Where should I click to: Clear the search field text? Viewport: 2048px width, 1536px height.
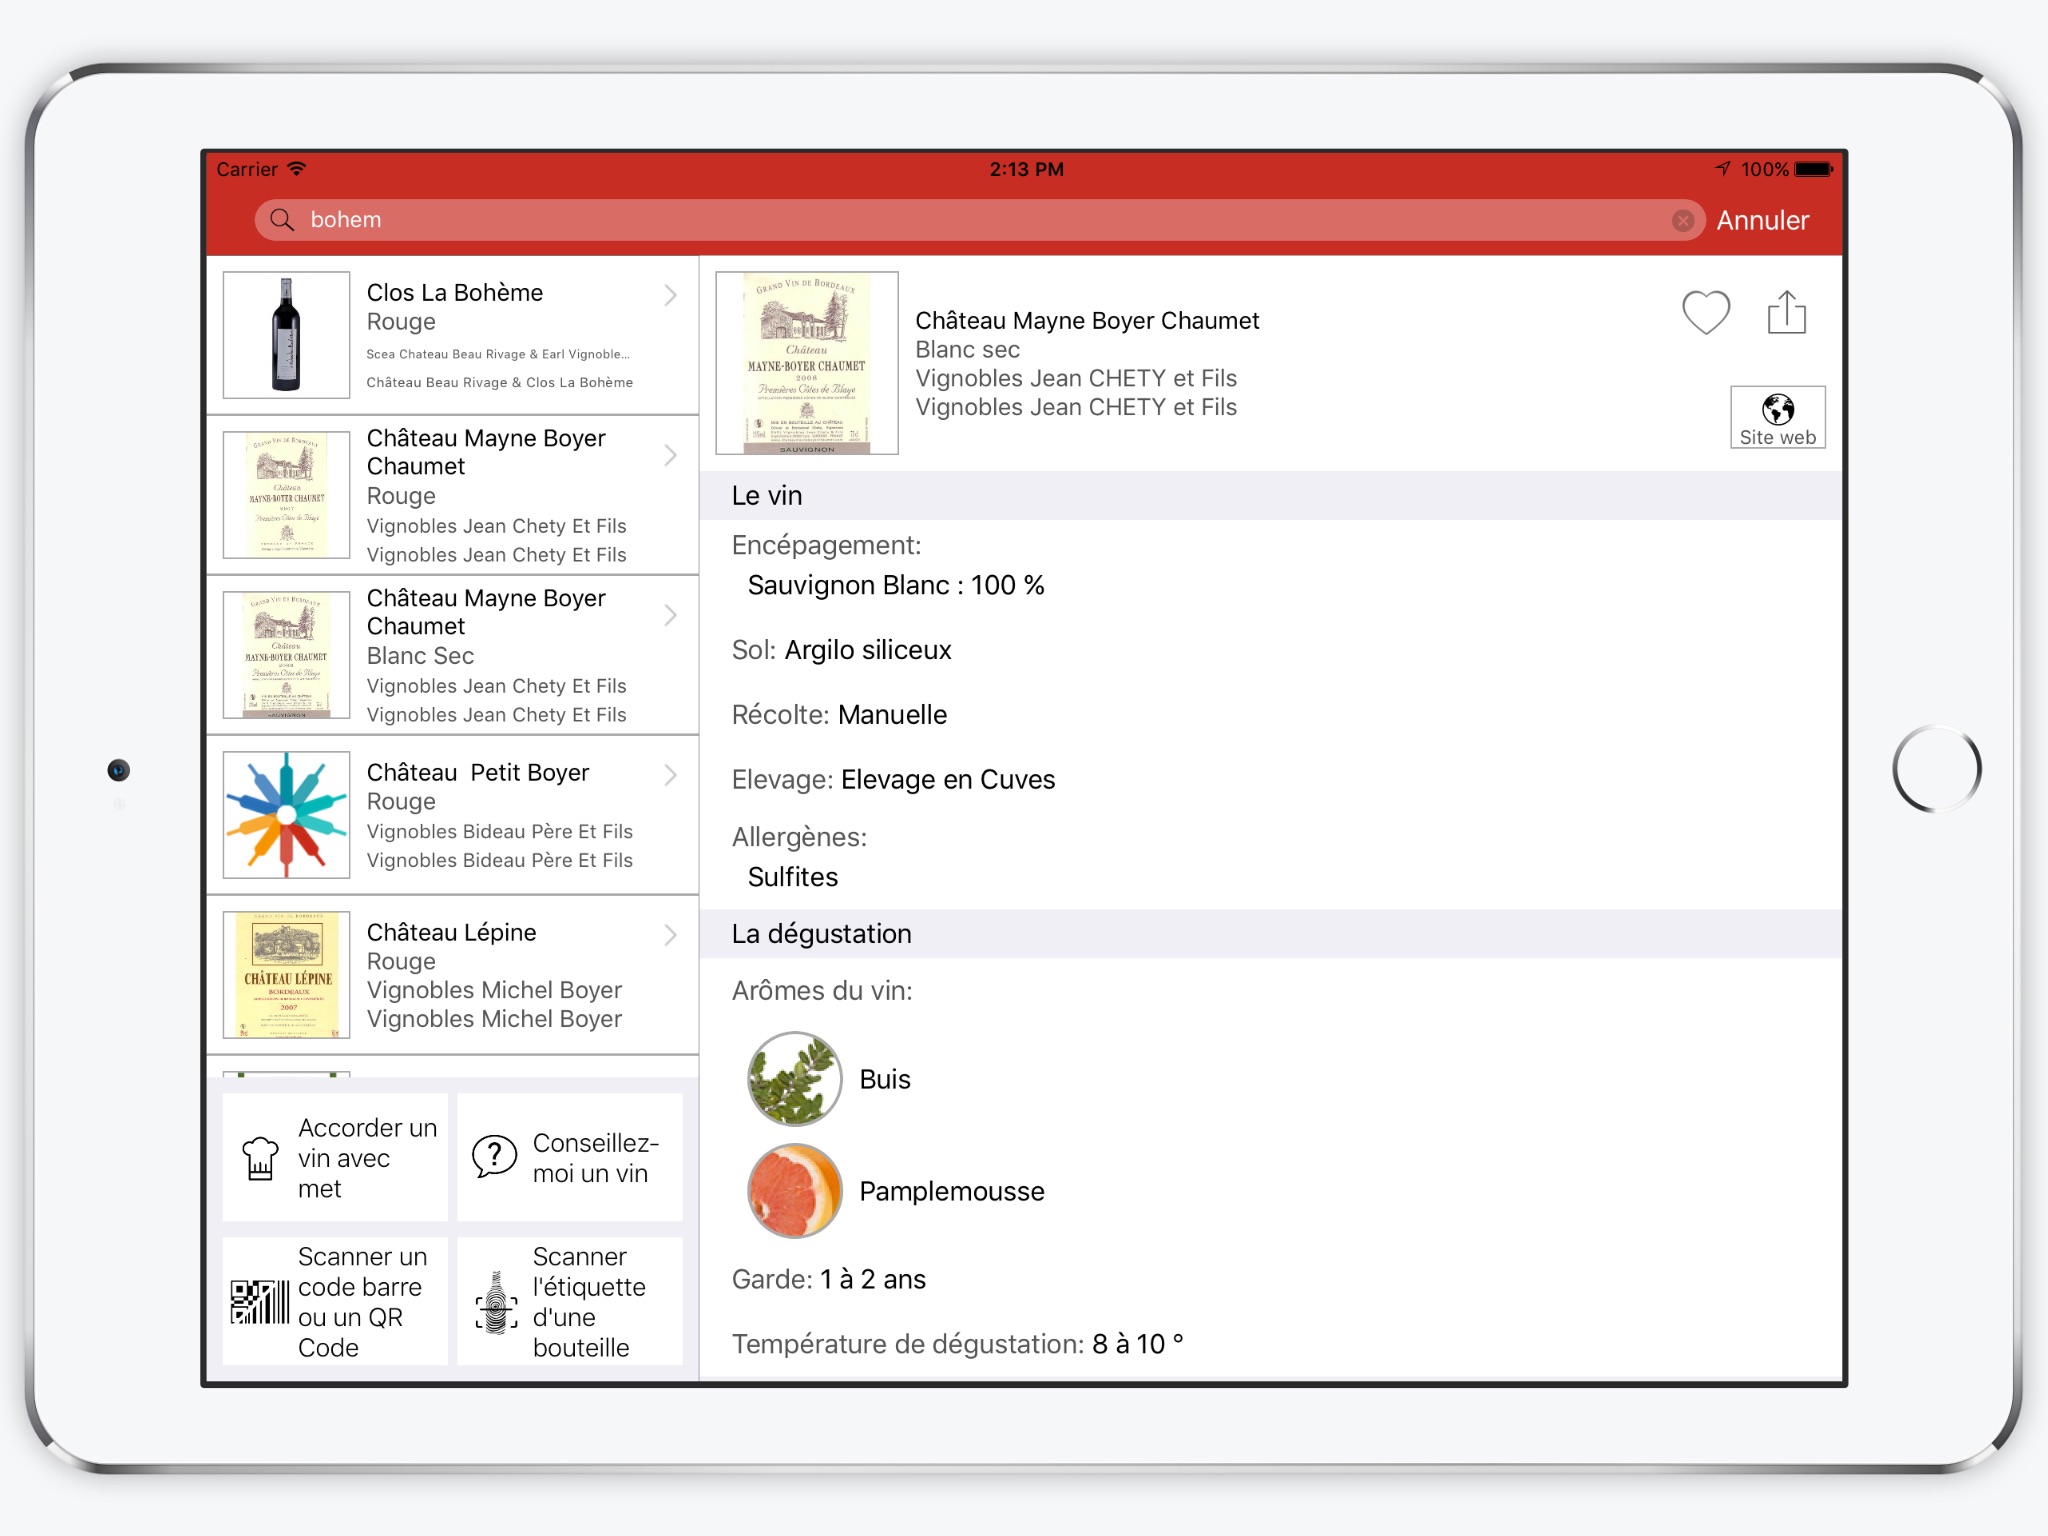click(x=1683, y=221)
